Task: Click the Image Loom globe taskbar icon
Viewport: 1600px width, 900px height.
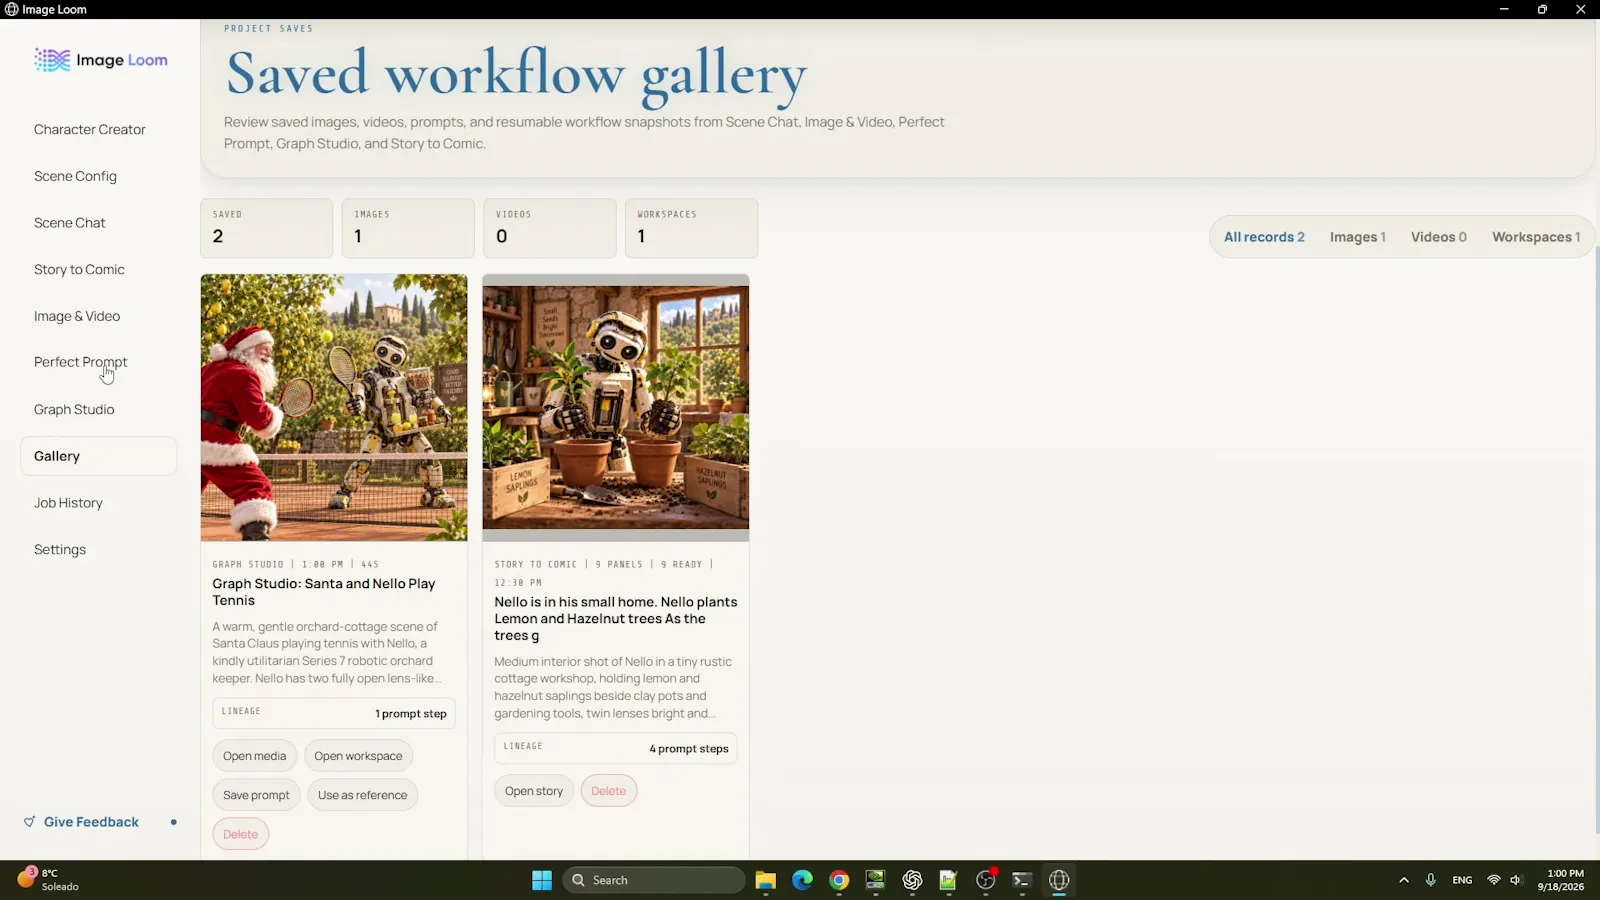Action: coord(1059,880)
